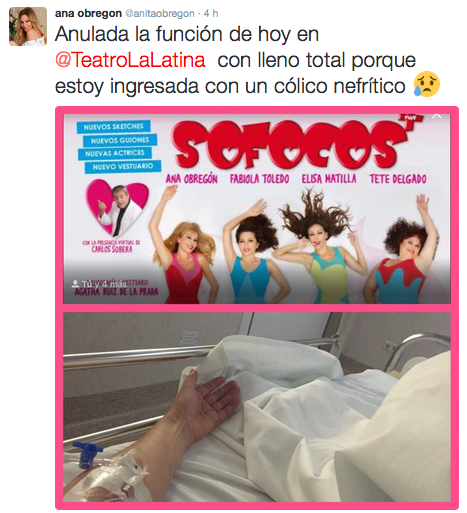Viewport: 467px width, 513px height.
Task: Click the 'NUEVO VESTUARIO' blue label
Action: tap(123, 166)
